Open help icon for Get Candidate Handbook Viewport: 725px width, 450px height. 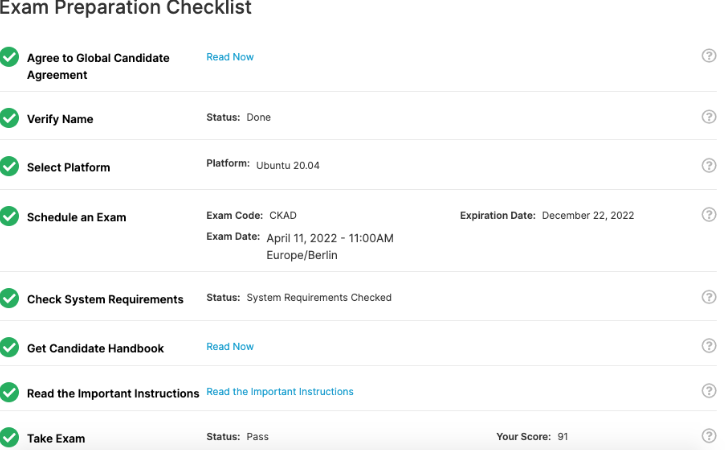[x=709, y=346]
